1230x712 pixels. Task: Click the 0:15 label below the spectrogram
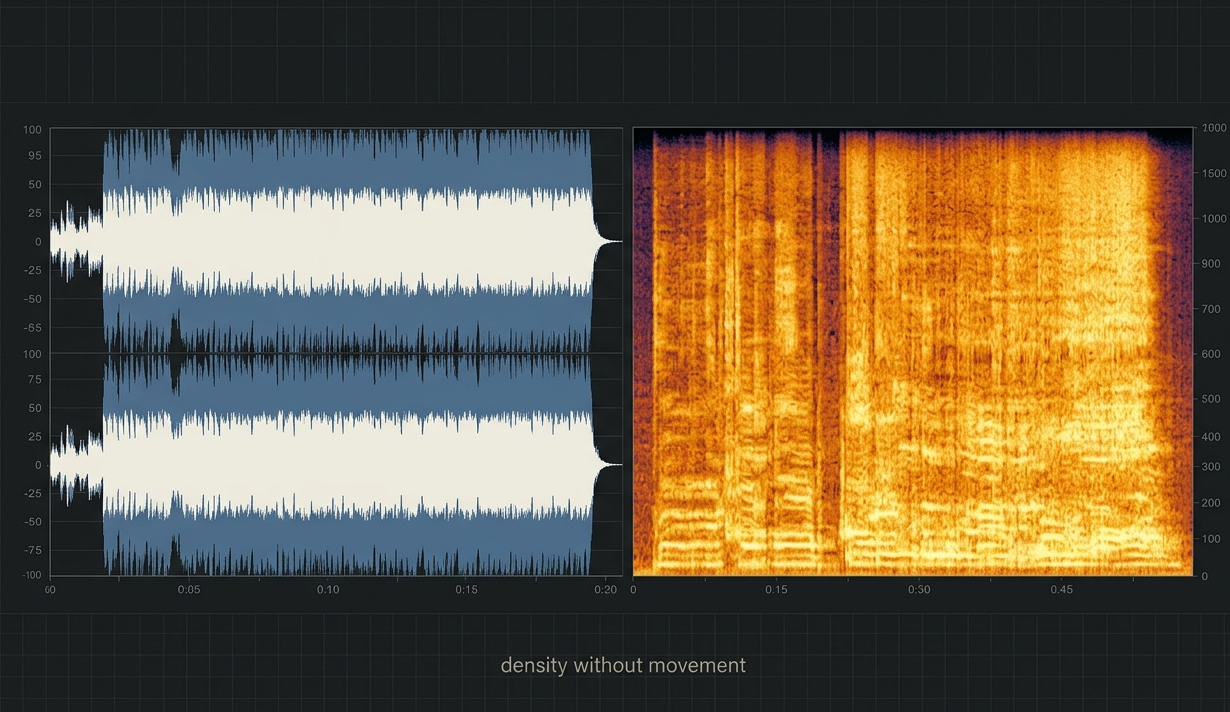[x=775, y=590]
